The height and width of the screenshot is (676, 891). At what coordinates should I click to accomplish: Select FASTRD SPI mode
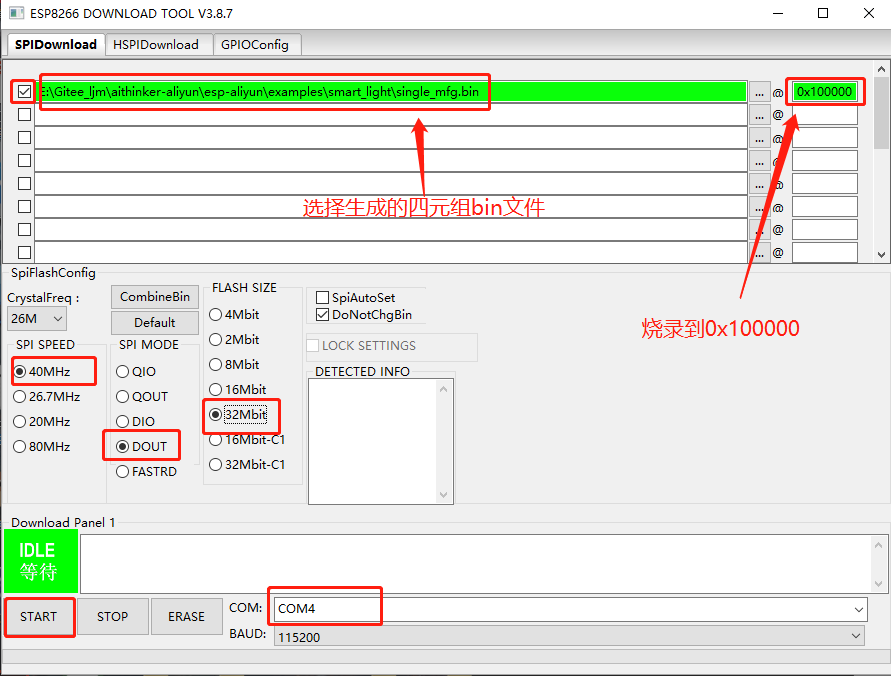click(x=147, y=471)
